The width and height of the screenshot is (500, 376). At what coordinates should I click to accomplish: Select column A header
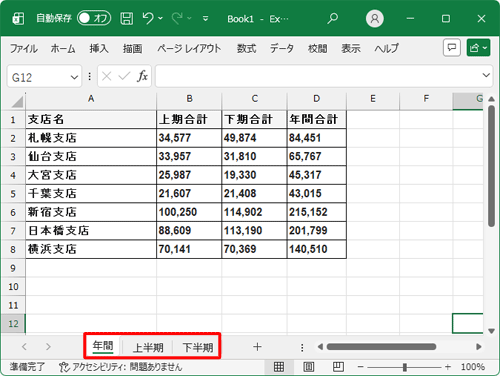91,99
